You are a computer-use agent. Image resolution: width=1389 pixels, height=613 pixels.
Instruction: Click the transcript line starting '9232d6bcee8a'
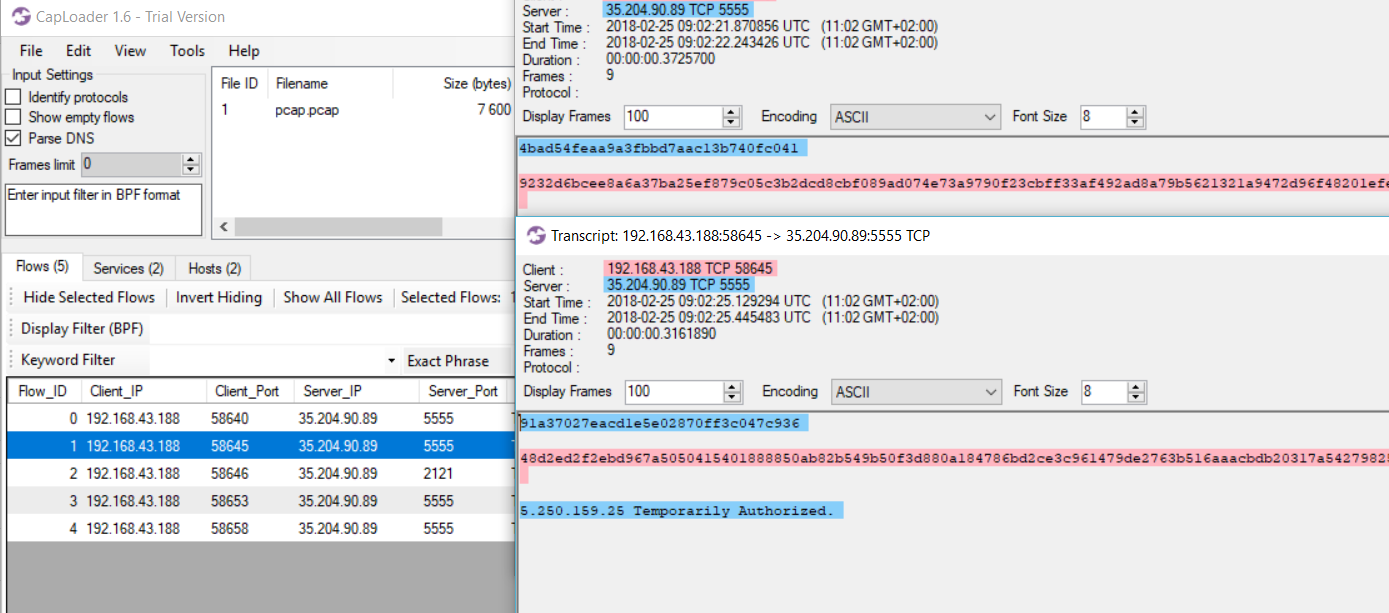[x=954, y=184]
